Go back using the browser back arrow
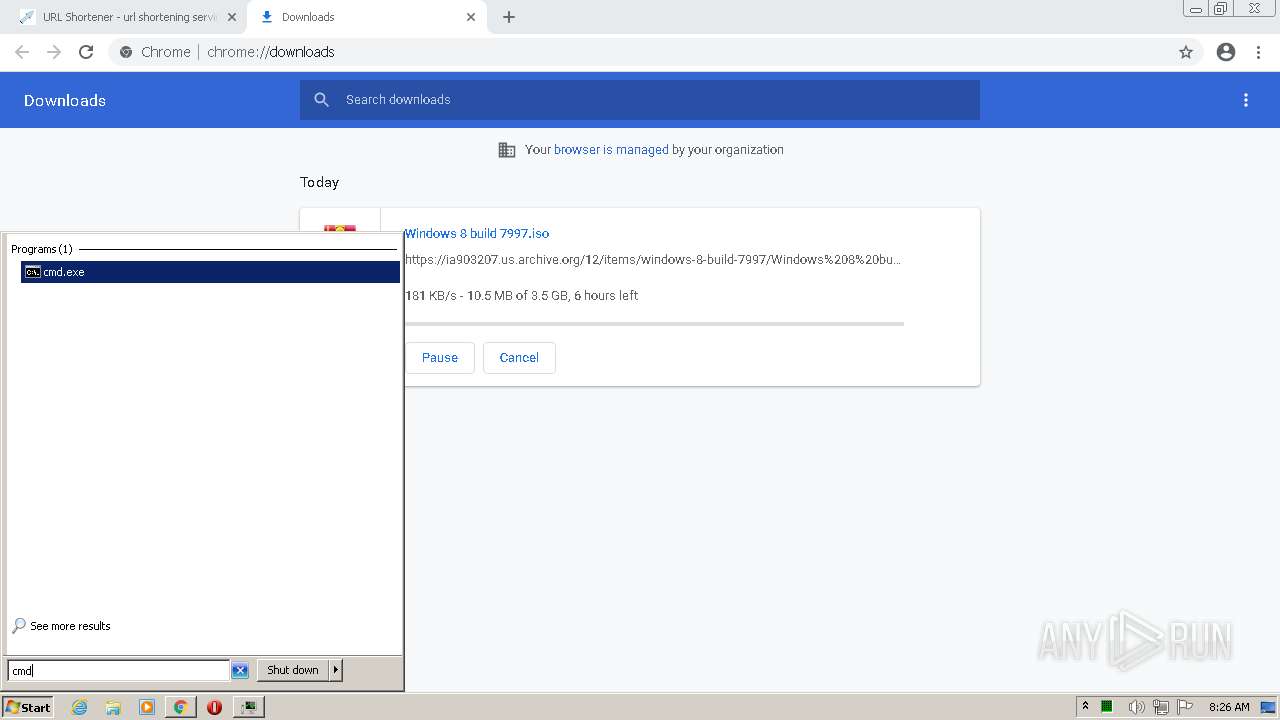Viewport: 1280px width, 720px height. (22, 52)
